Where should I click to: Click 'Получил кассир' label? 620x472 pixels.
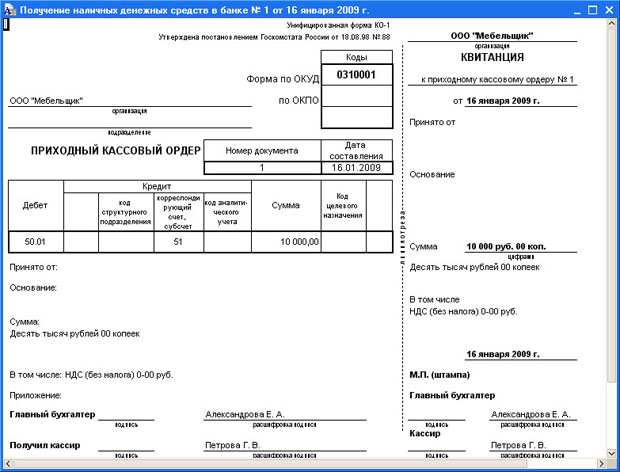[x=45, y=445]
